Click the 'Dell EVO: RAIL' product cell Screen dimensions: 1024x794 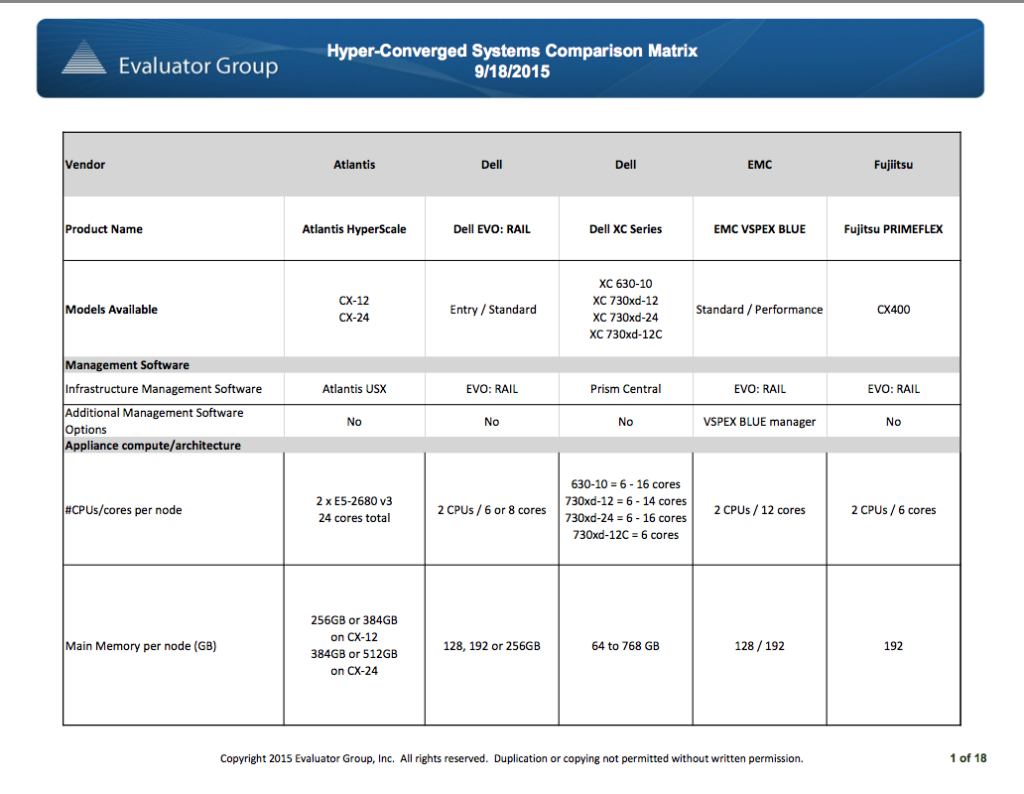tap(492, 229)
